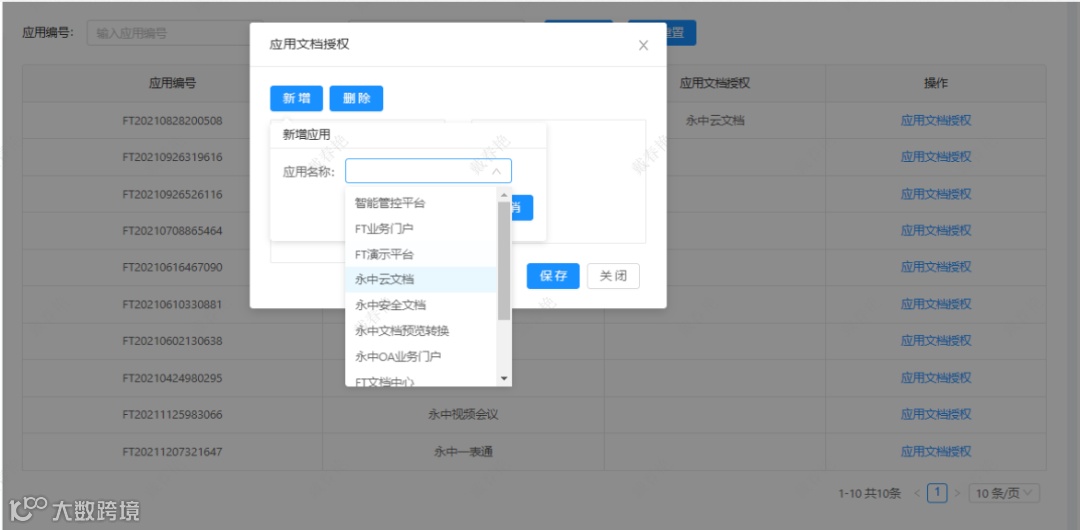
Task: Close the 应用文档授权 dialog with X icon
Action: tap(643, 45)
